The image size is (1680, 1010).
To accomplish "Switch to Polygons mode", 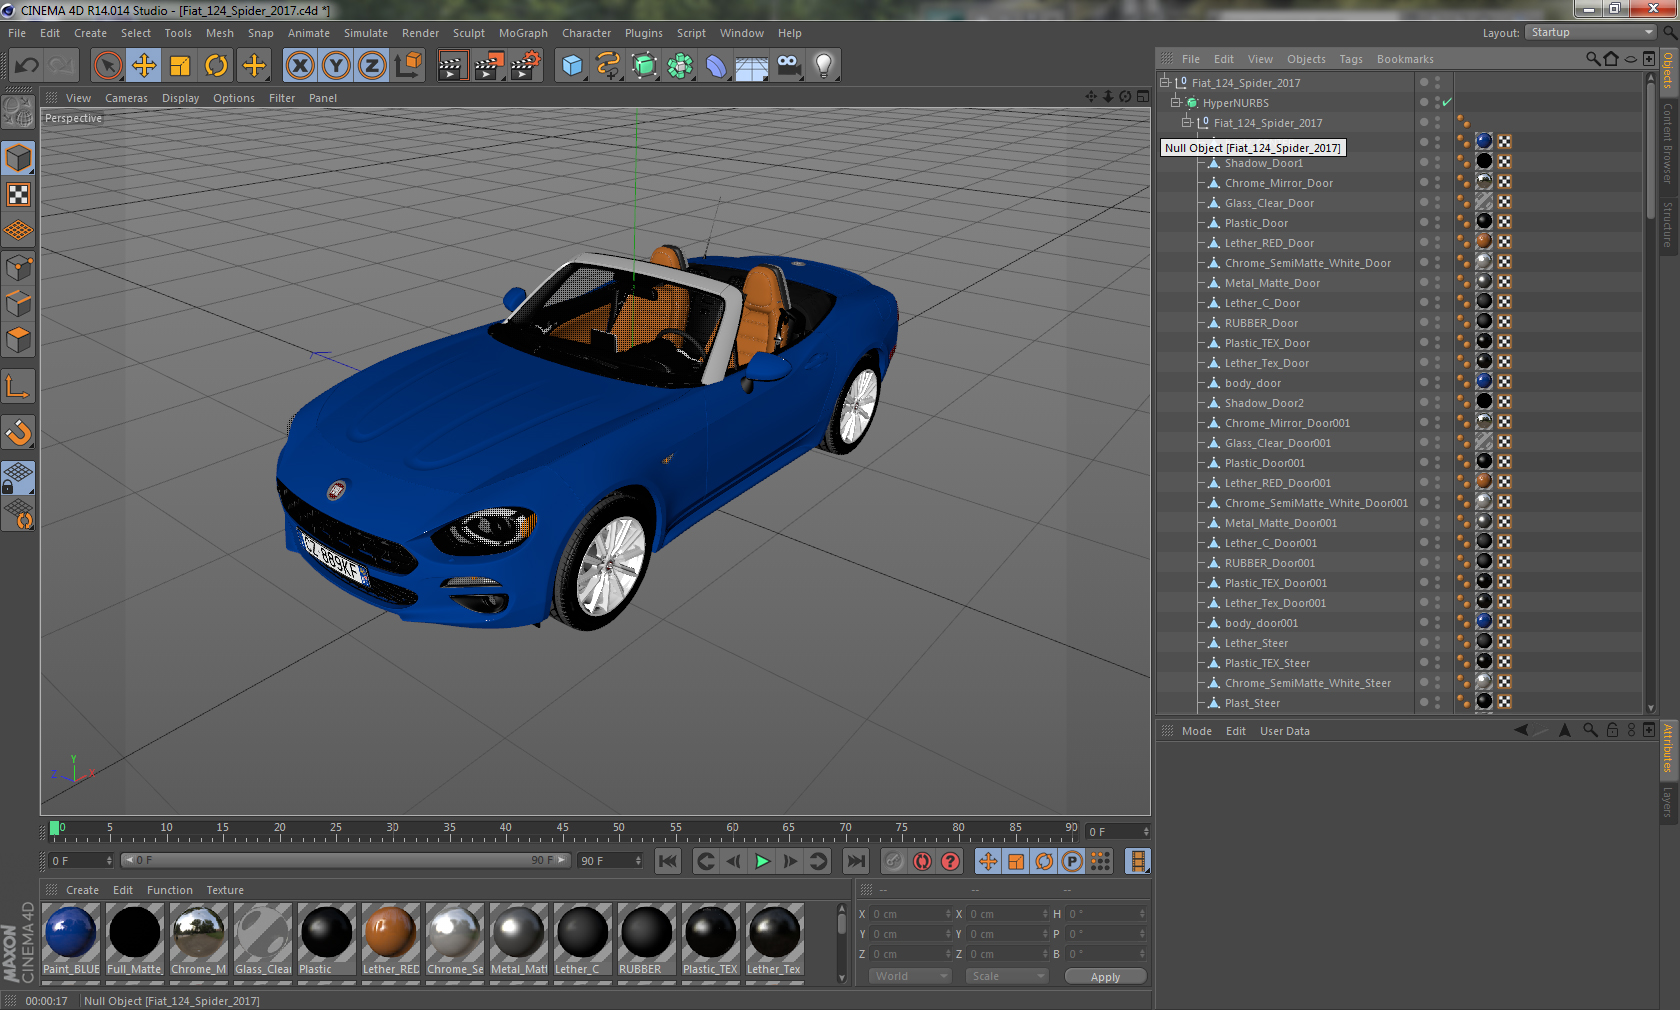I will point(19,340).
